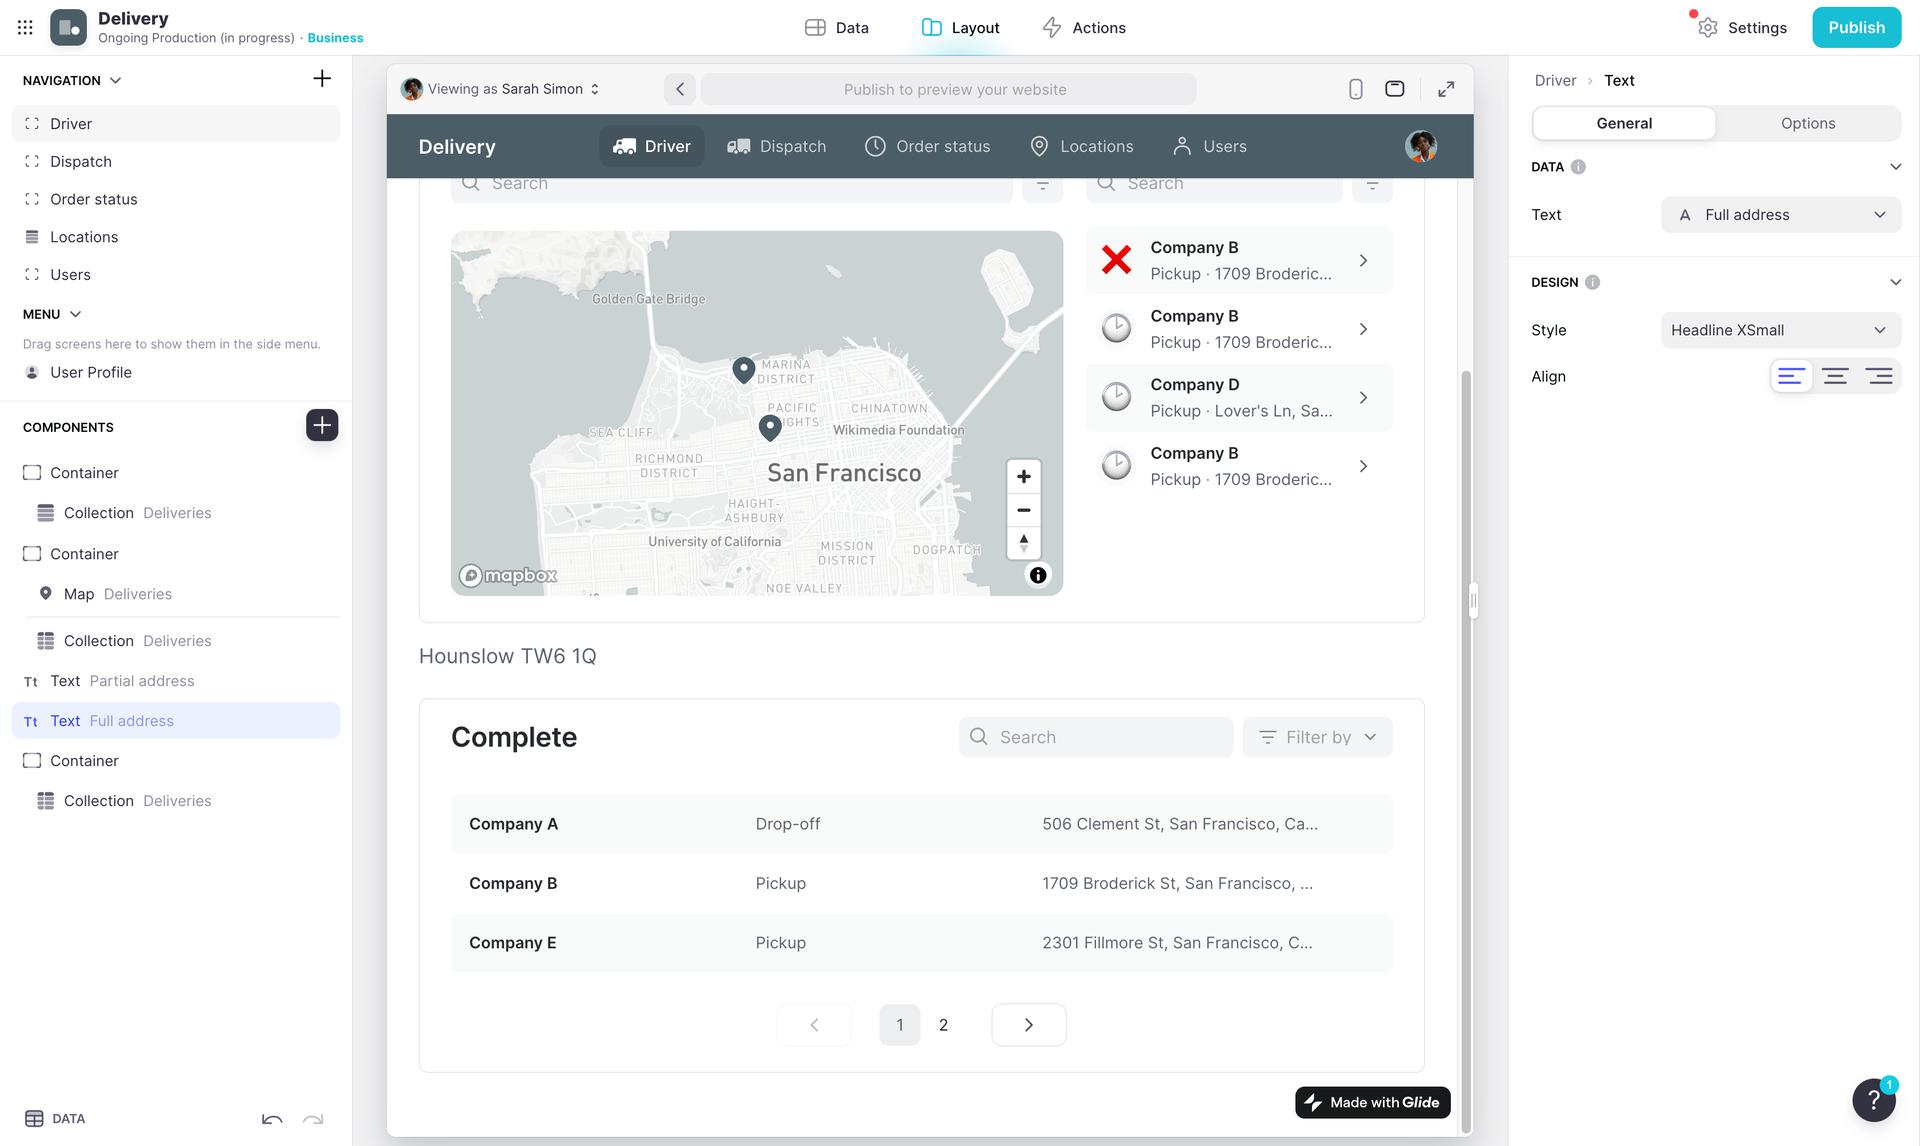Click the Complete section search field
This screenshot has height=1146, width=1920.
point(1096,737)
